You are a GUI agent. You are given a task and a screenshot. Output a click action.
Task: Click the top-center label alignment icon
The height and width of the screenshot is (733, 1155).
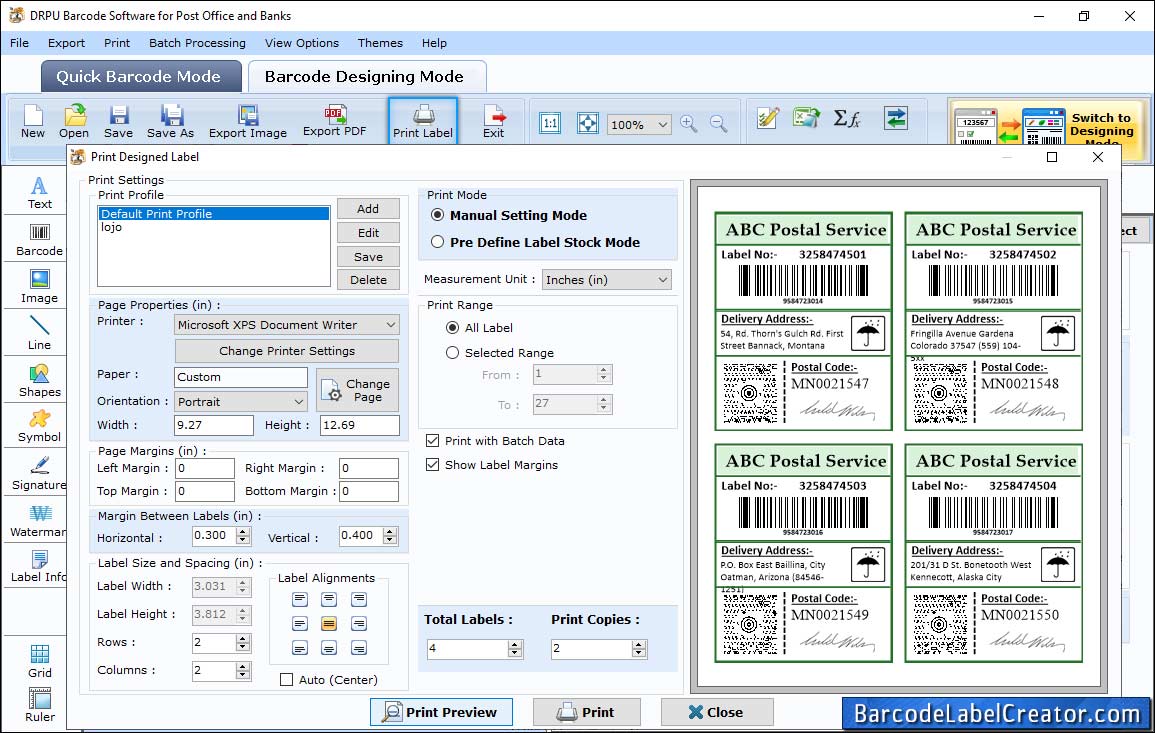[x=329, y=600]
